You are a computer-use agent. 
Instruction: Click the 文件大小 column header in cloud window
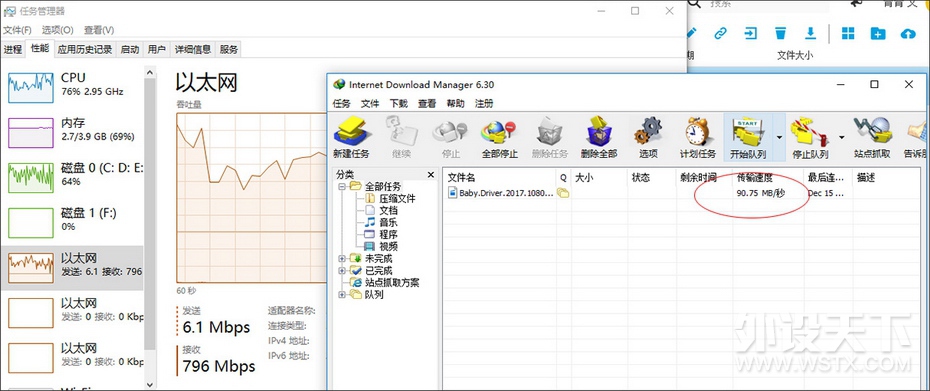(795, 55)
